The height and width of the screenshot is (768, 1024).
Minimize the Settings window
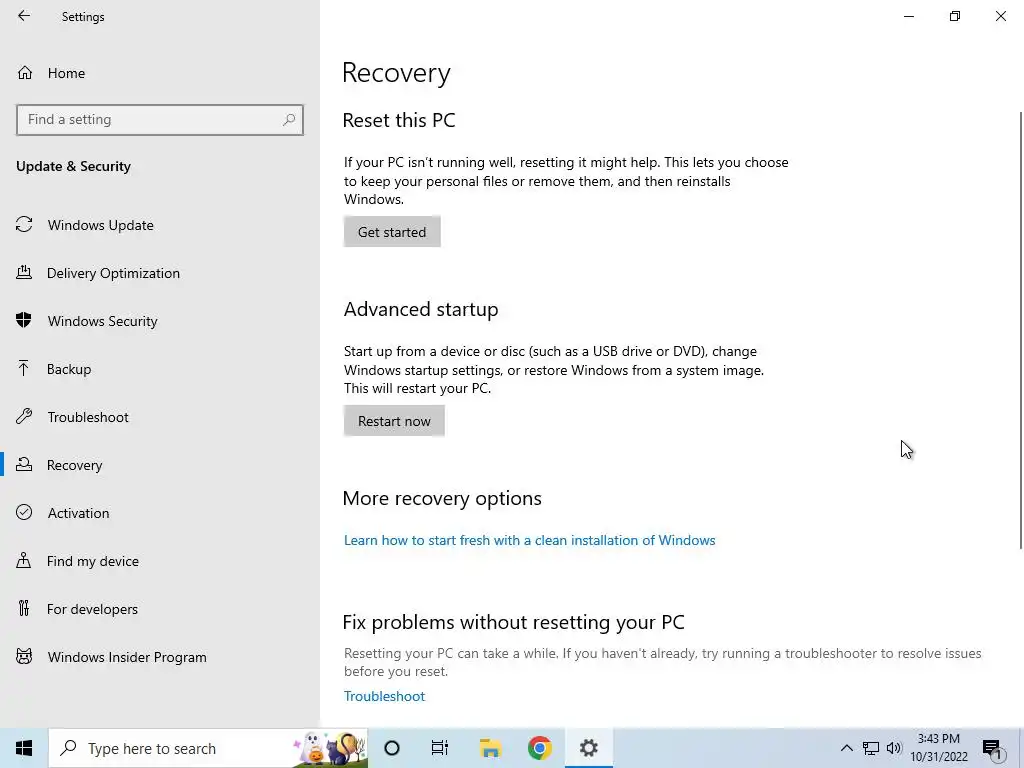pyautogui.click(x=908, y=16)
